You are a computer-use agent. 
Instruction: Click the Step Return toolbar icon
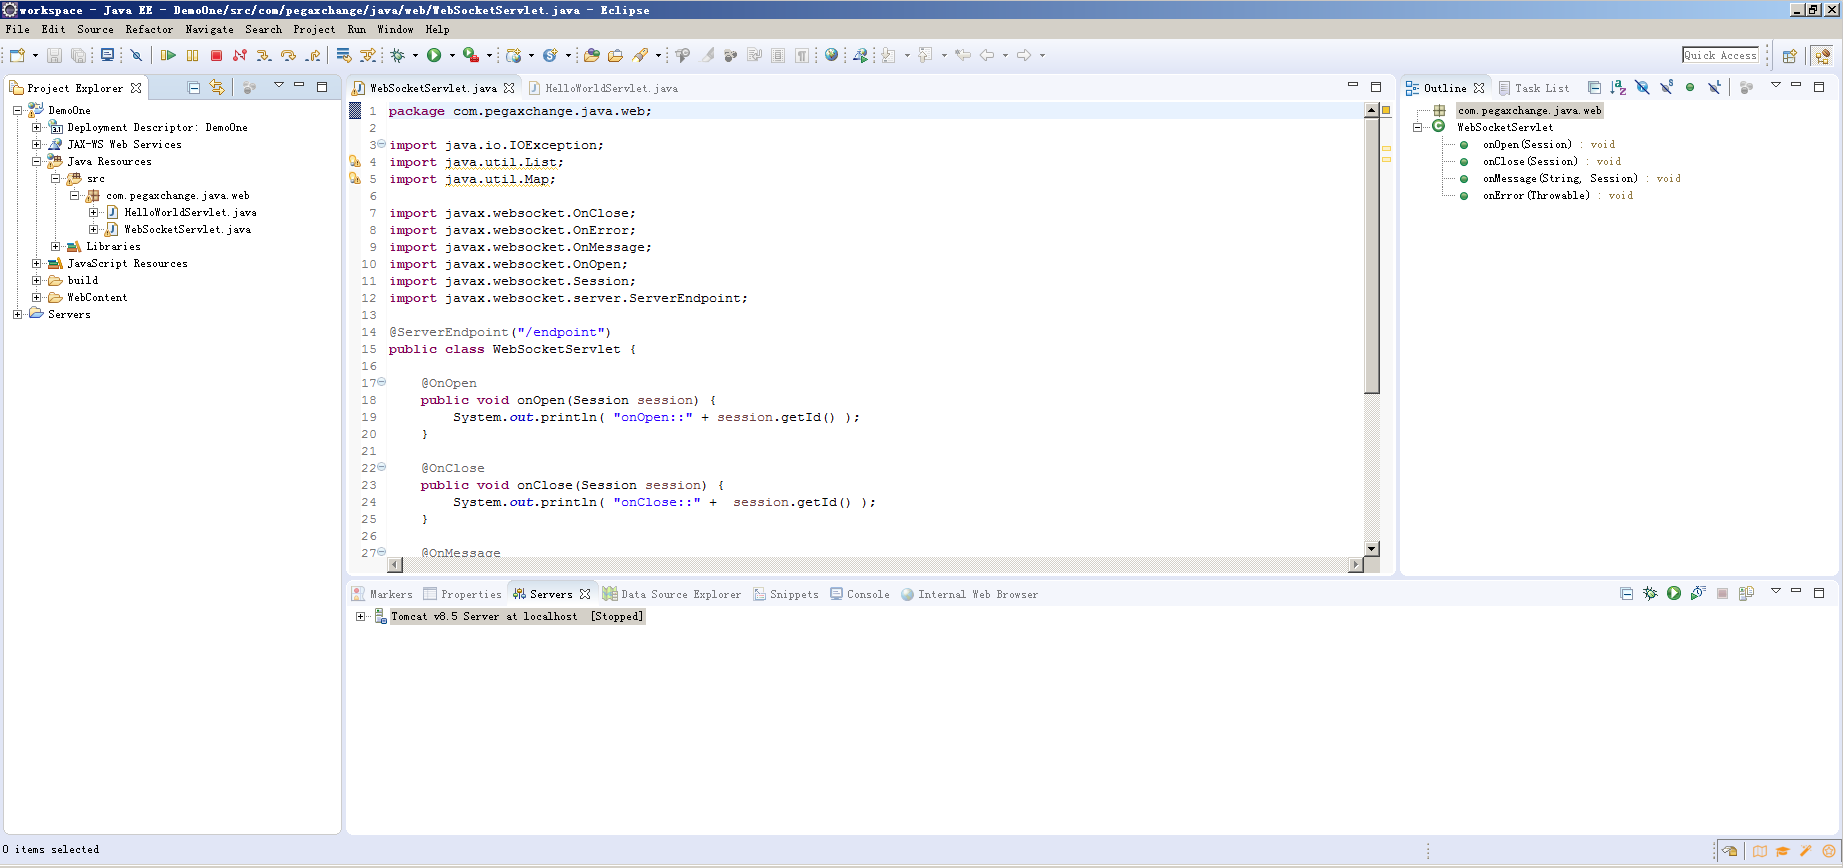[314, 55]
